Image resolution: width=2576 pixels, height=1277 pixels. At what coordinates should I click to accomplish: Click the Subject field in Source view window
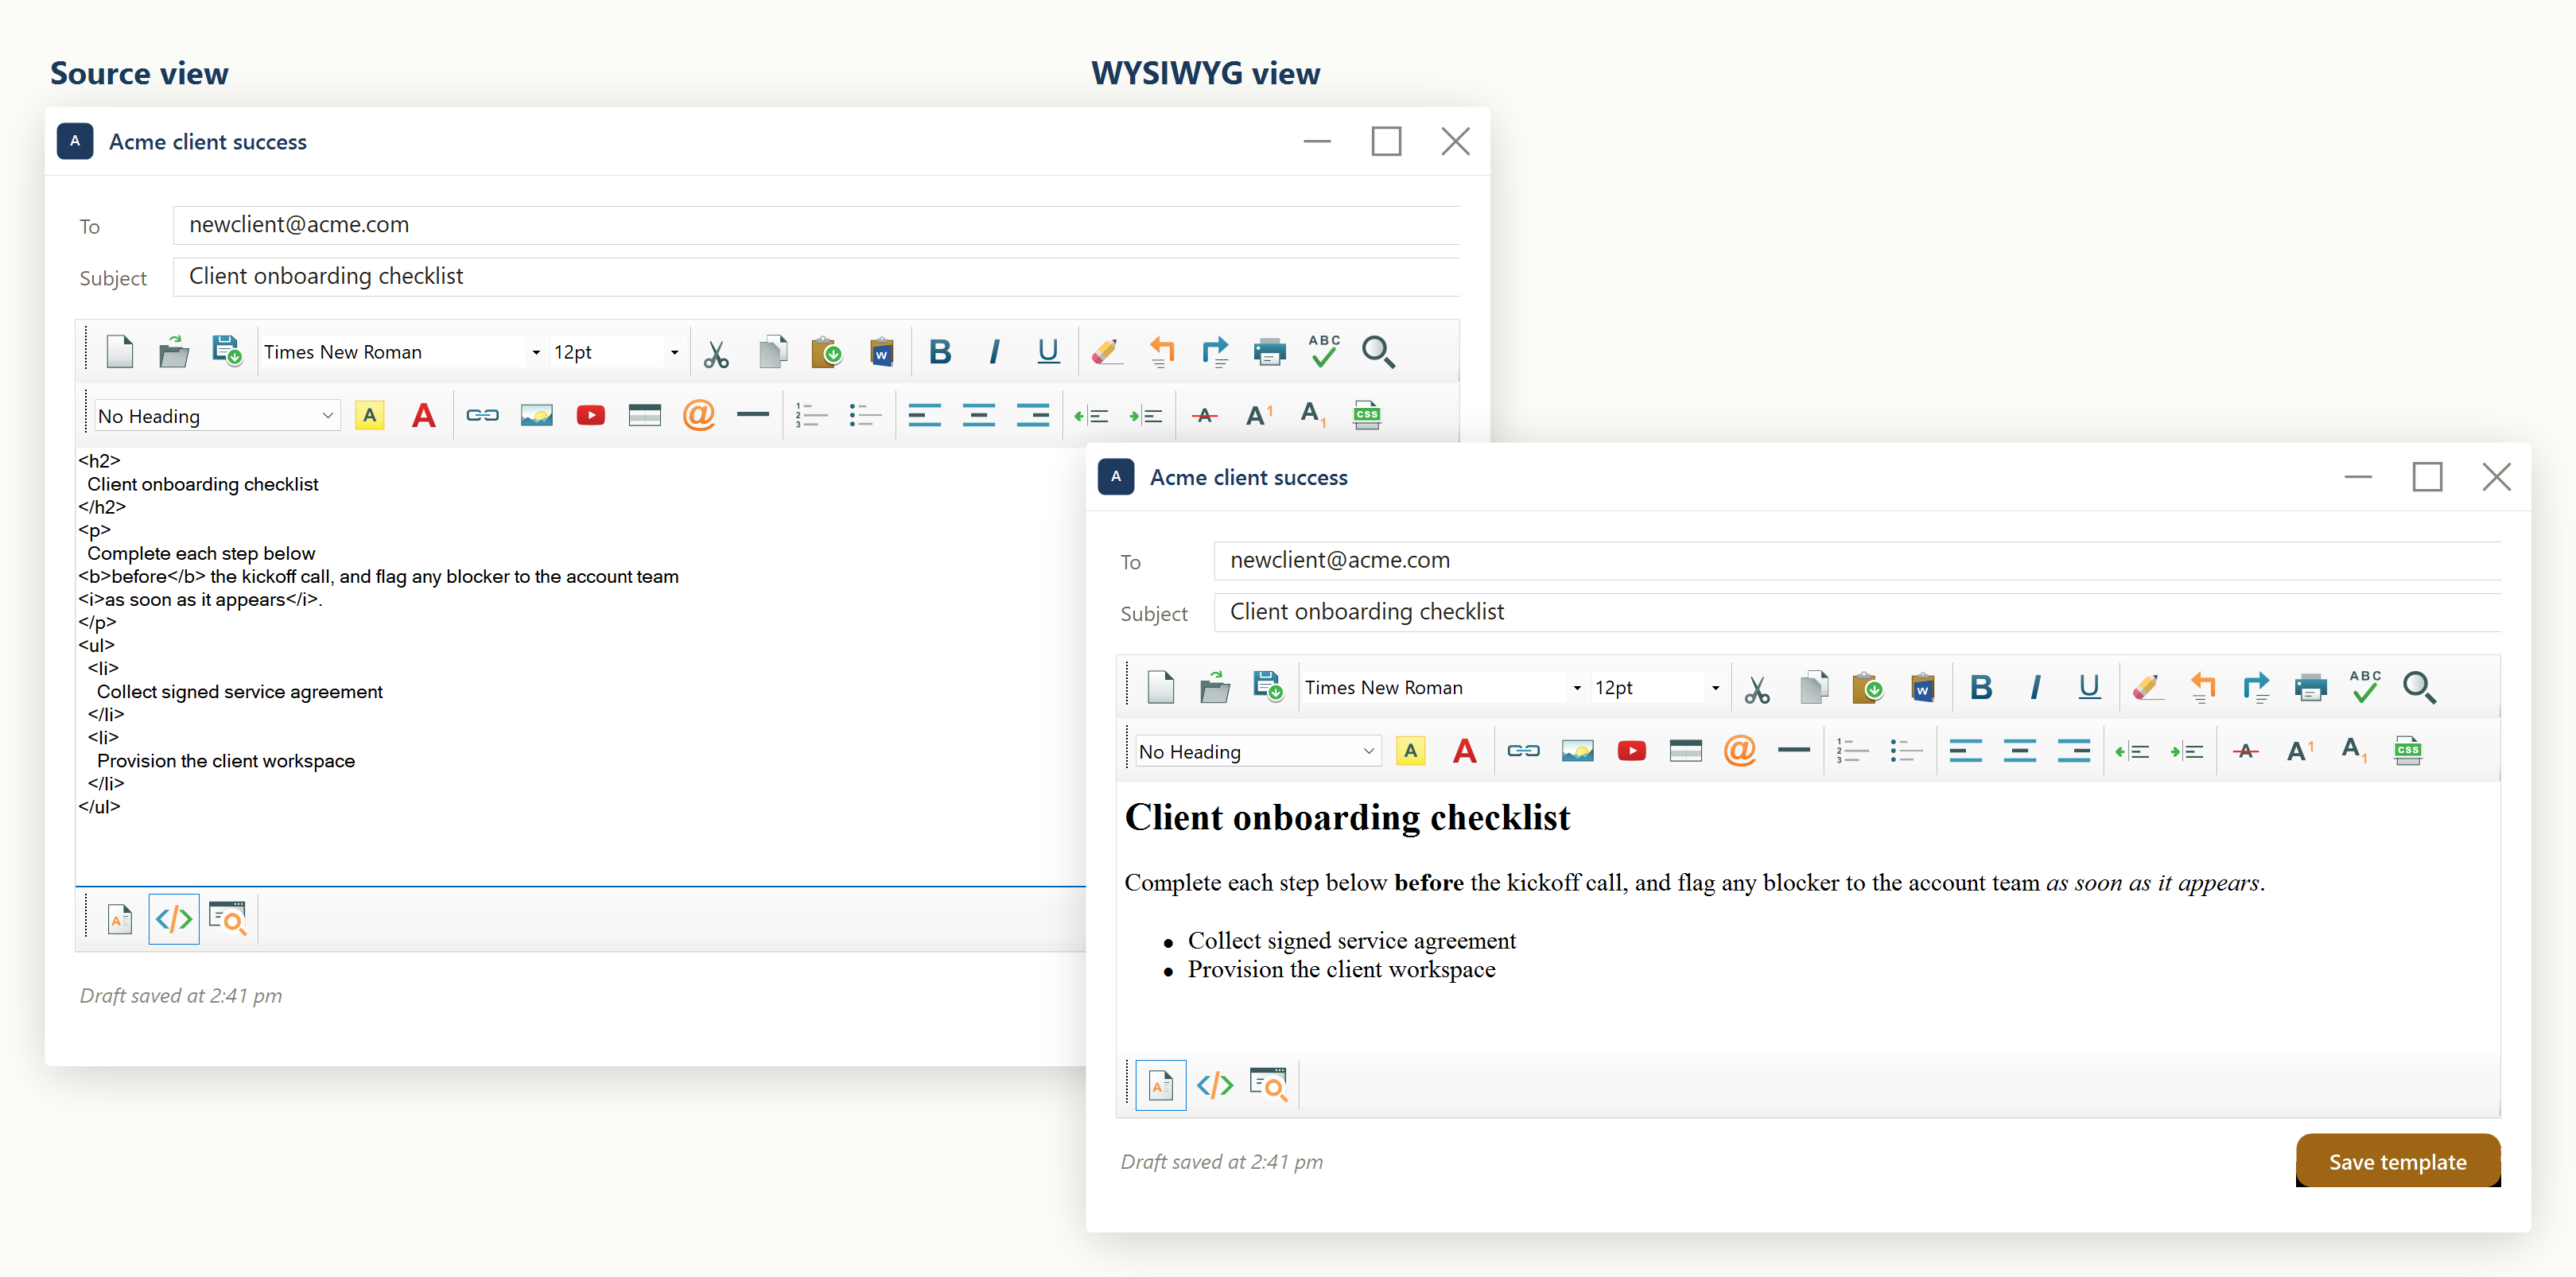point(816,276)
